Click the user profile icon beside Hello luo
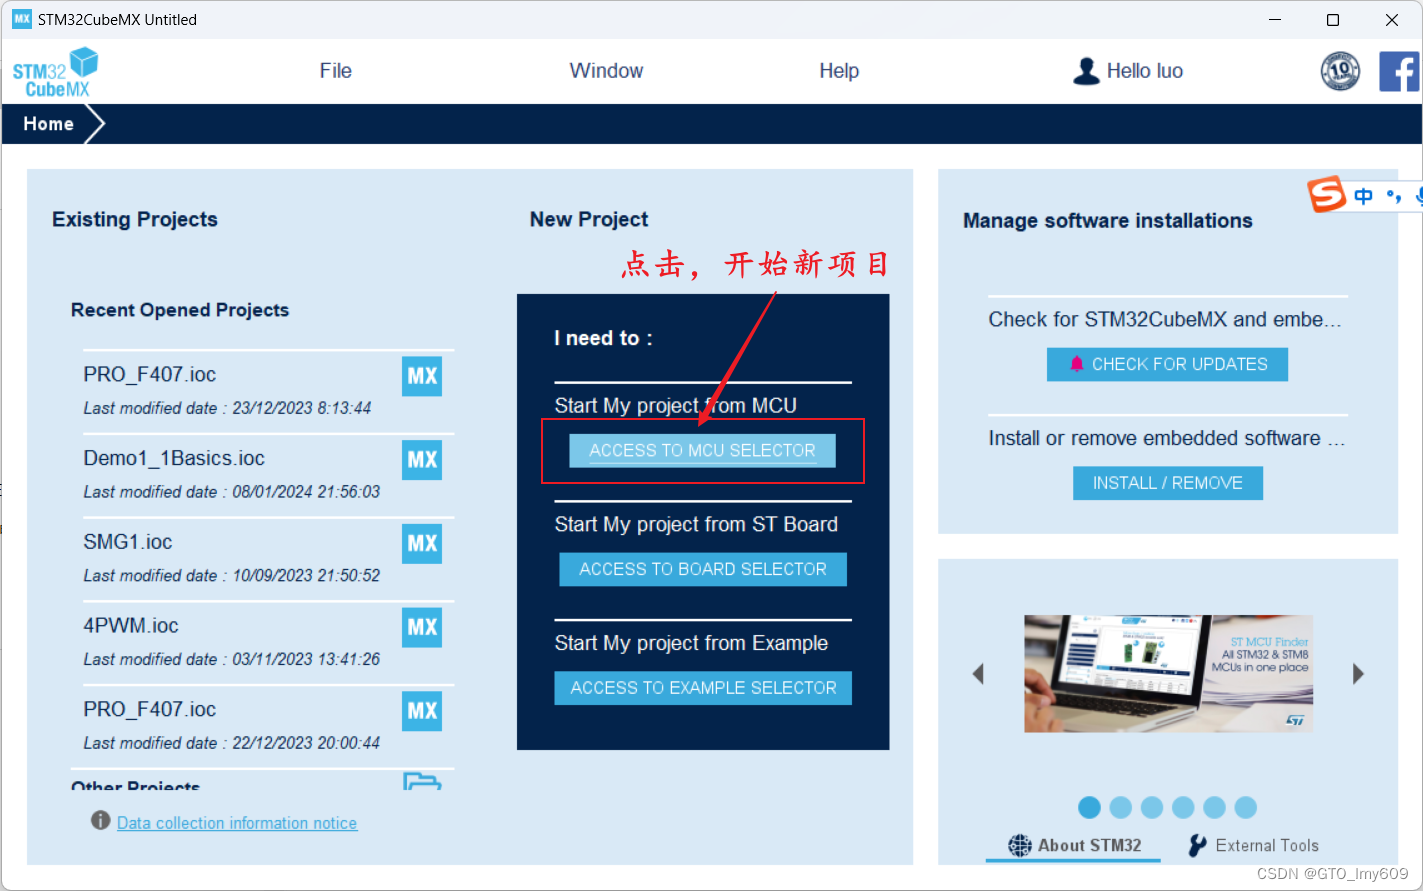The width and height of the screenshot is (1423, 891). pos(1086,71)
